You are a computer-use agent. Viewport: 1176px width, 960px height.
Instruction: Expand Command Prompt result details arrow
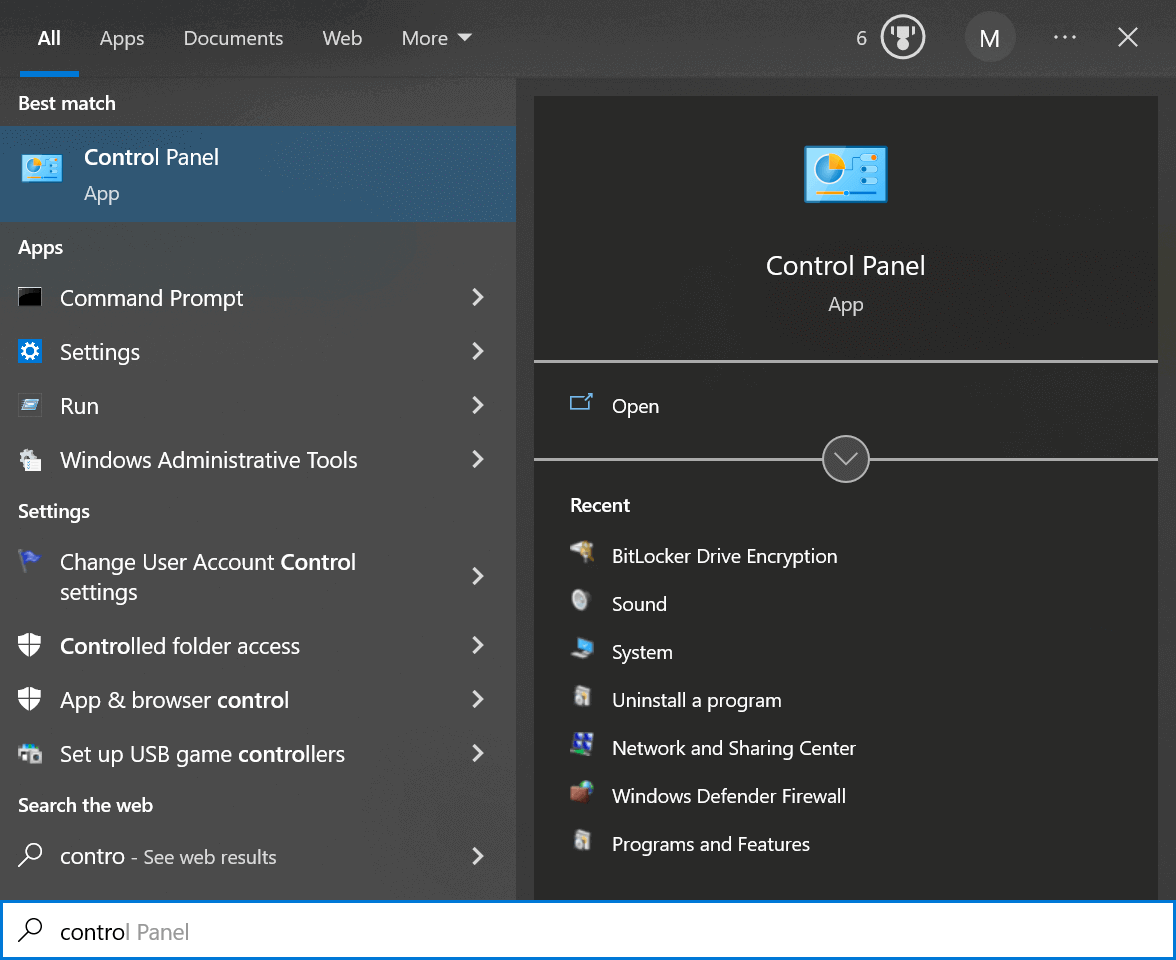coord(478,298)
